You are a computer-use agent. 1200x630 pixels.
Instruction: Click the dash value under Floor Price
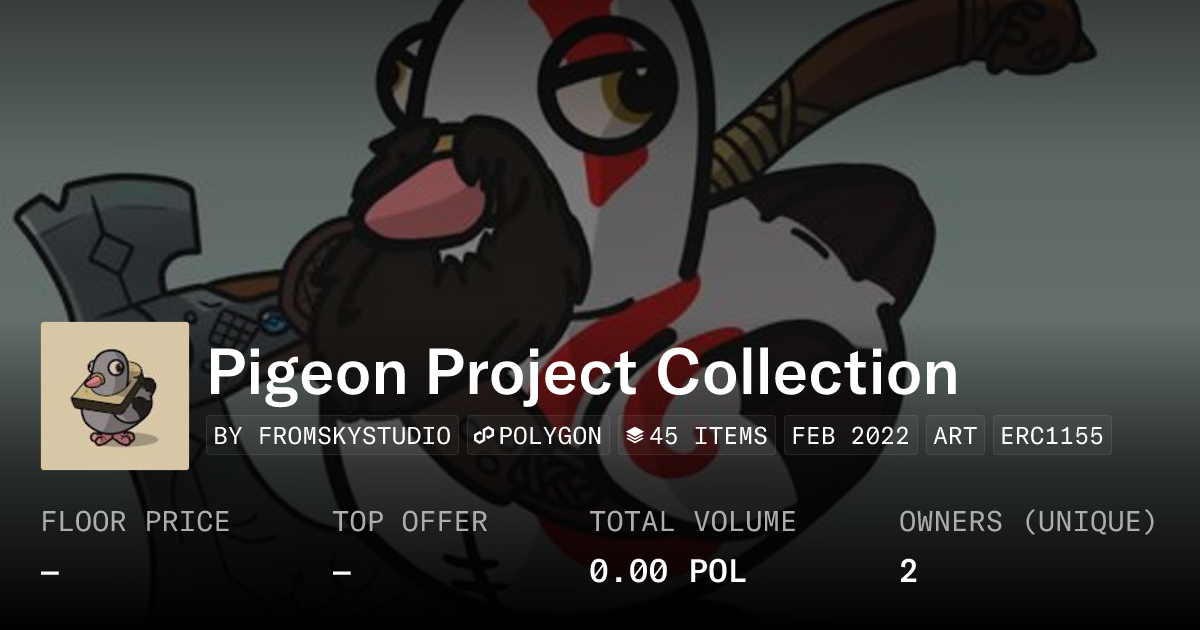50,572
